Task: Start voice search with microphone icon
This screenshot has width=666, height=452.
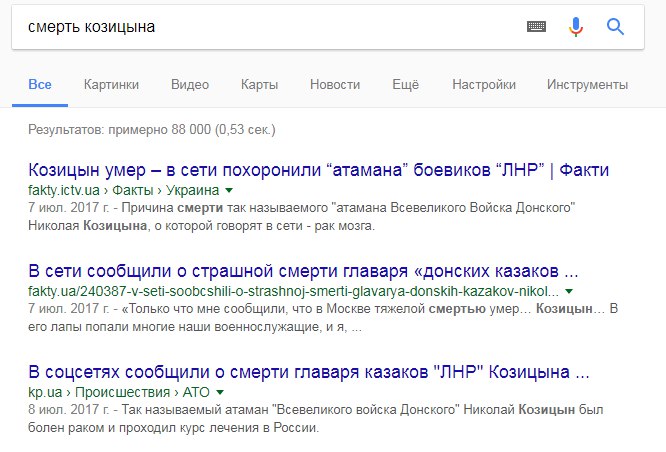Action: (x=576, y=27)
